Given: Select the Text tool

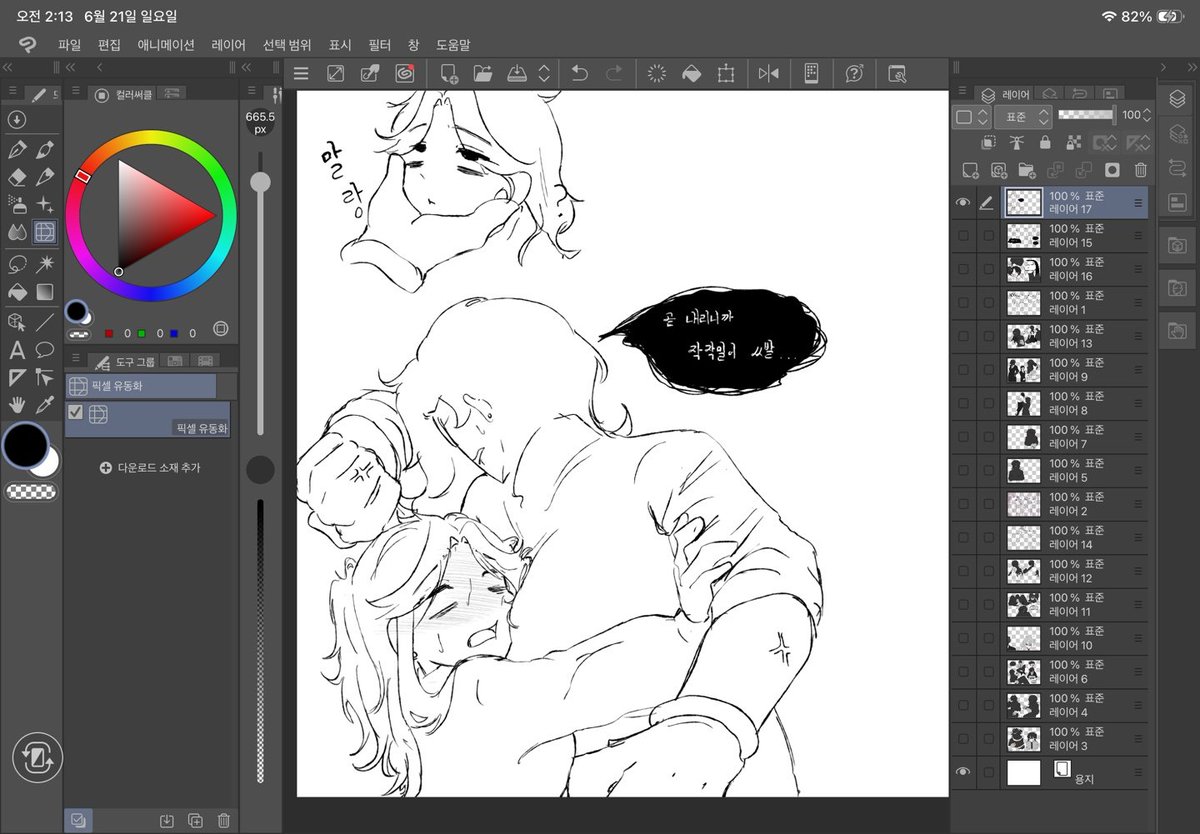Looking at the screenshot, I should click(x=17, y=350).
